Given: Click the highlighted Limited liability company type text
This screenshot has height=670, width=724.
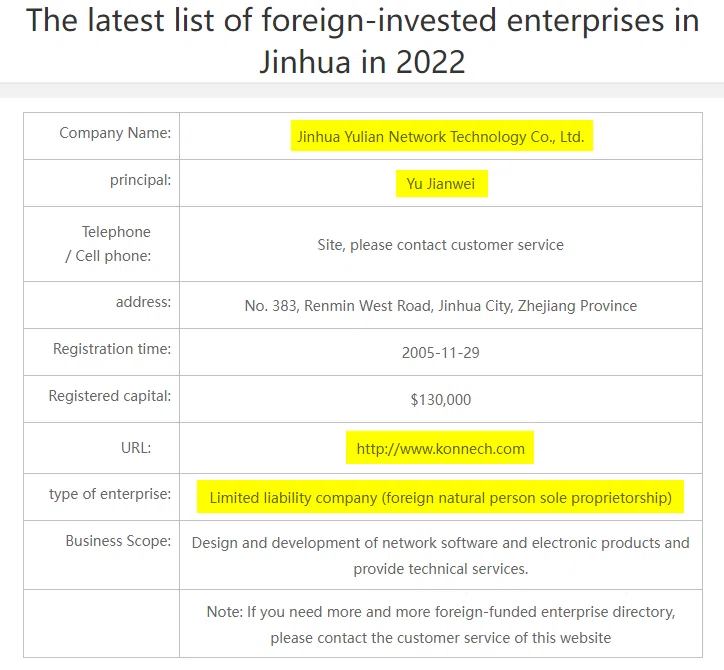Looking at the screenshot, I should point(440,497).
